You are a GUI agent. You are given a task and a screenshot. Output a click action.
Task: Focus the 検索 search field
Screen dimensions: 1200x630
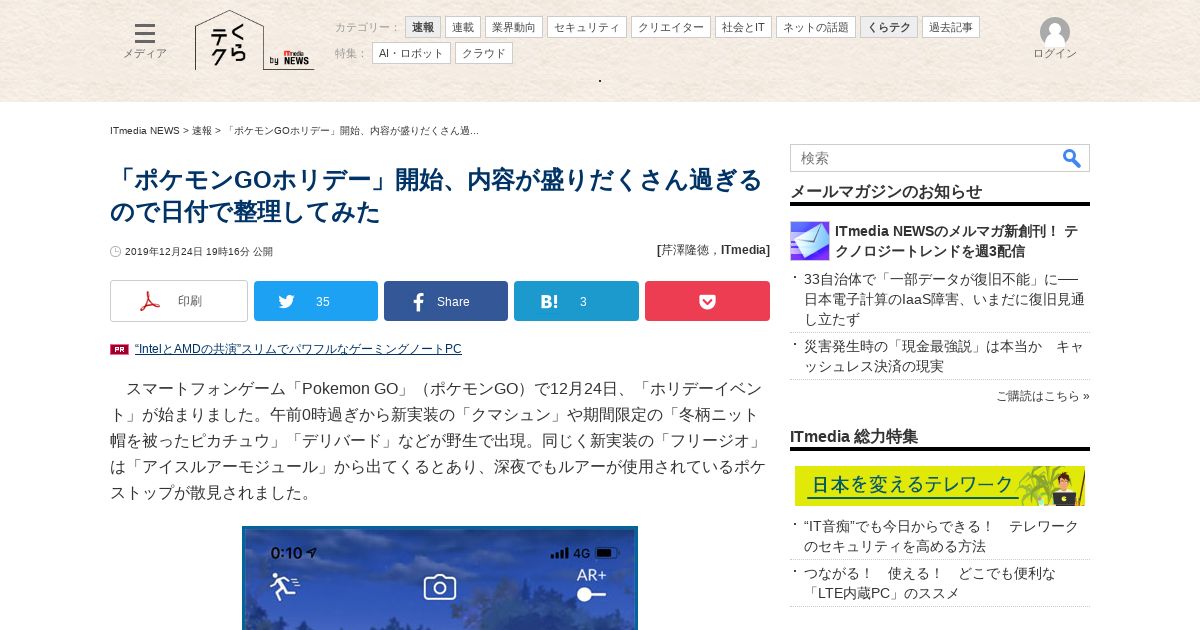[x=925, y=158]
